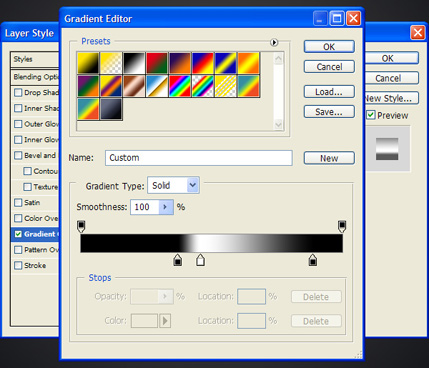This screenshot has width=429, height=368.
Task: Select the white color stop below gradient bar
Action: (200, 260)
